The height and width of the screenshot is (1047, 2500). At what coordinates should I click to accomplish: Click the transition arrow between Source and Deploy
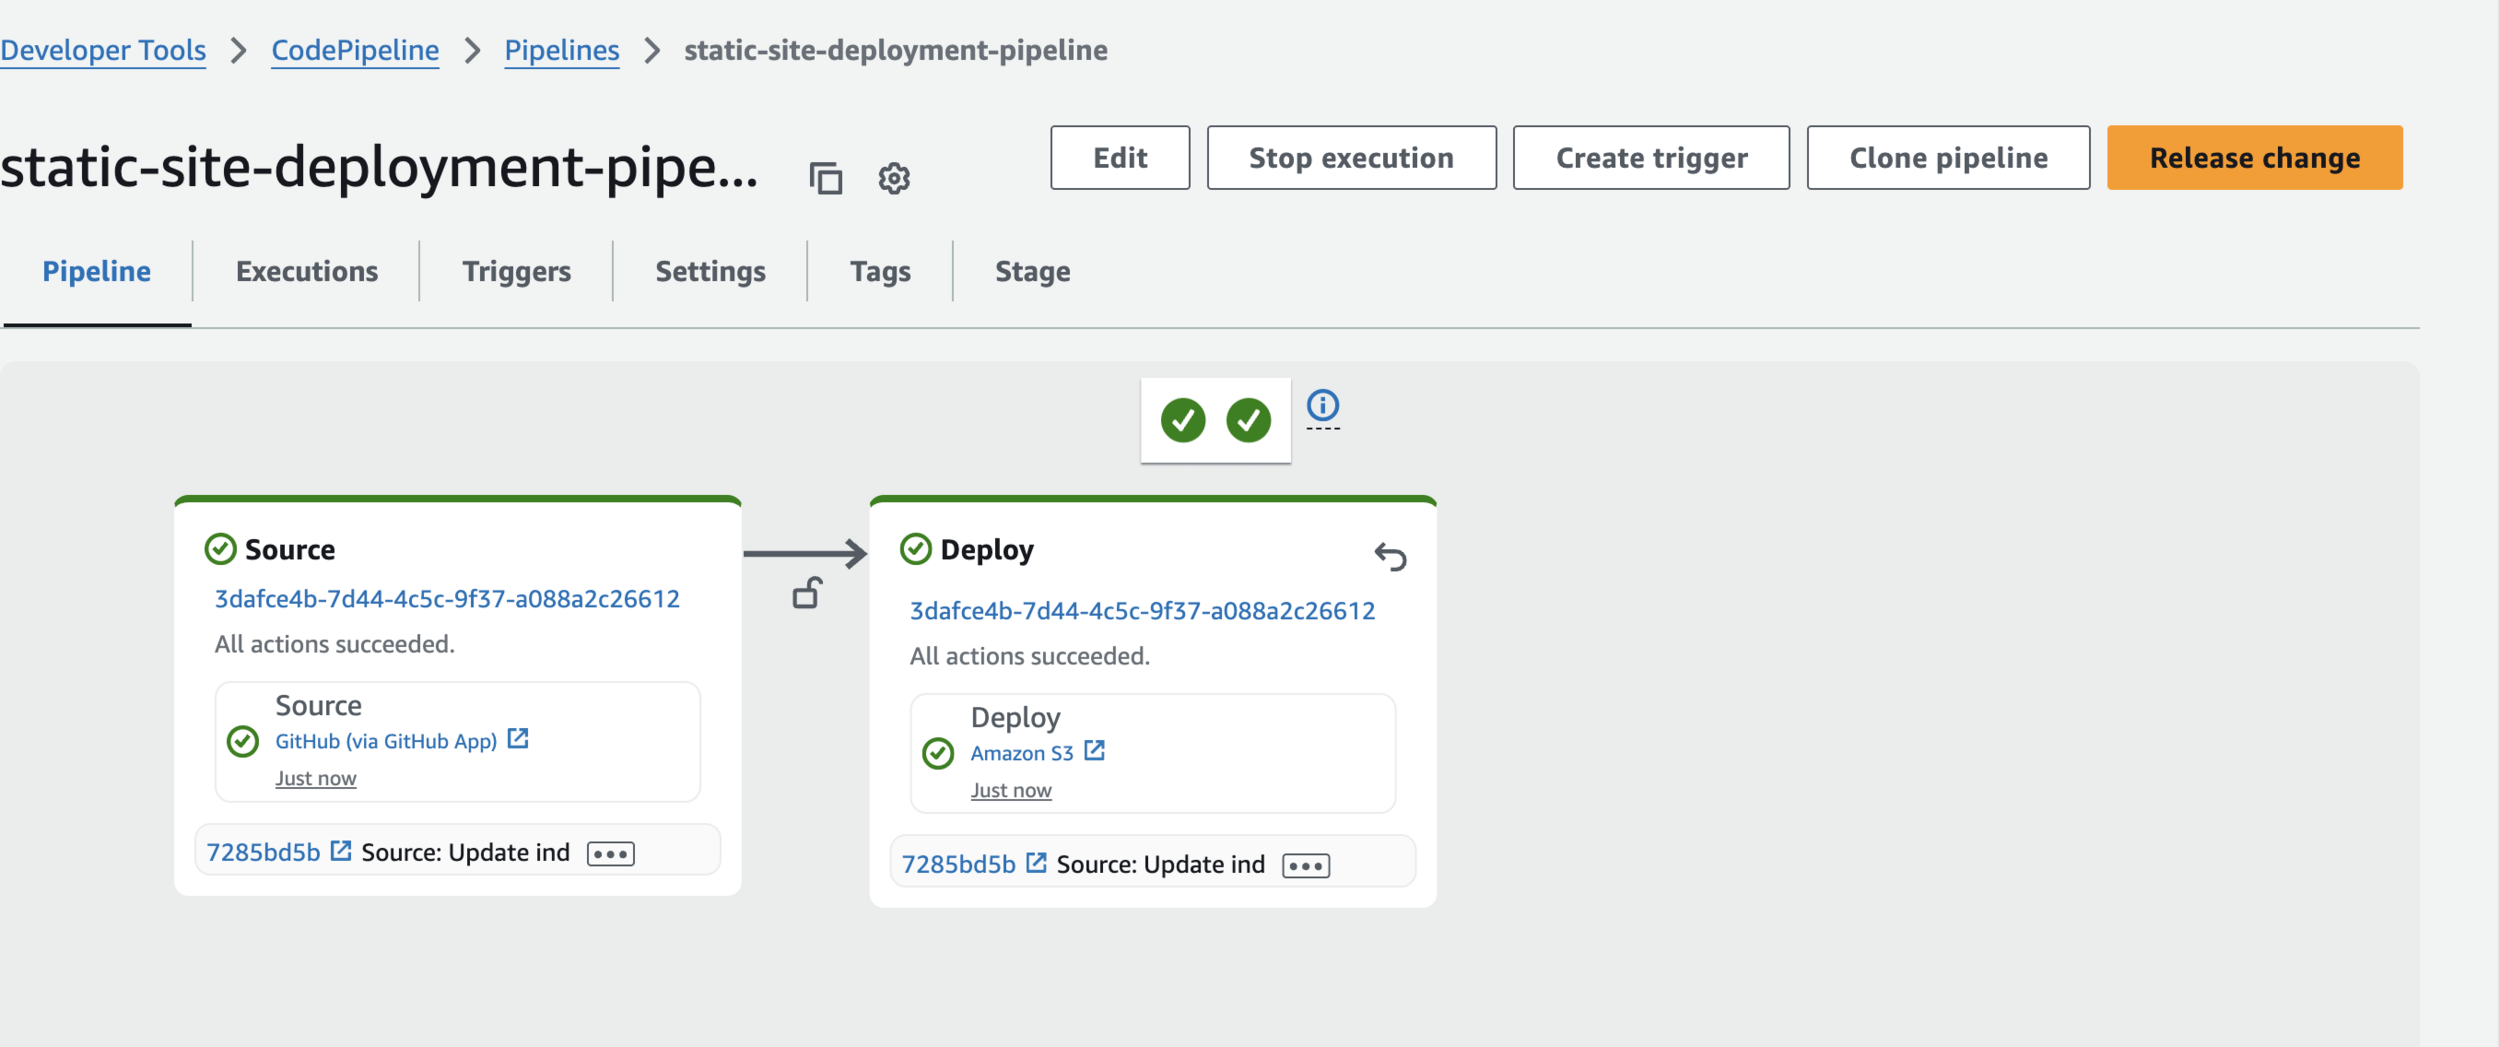(x=805, y=553)
